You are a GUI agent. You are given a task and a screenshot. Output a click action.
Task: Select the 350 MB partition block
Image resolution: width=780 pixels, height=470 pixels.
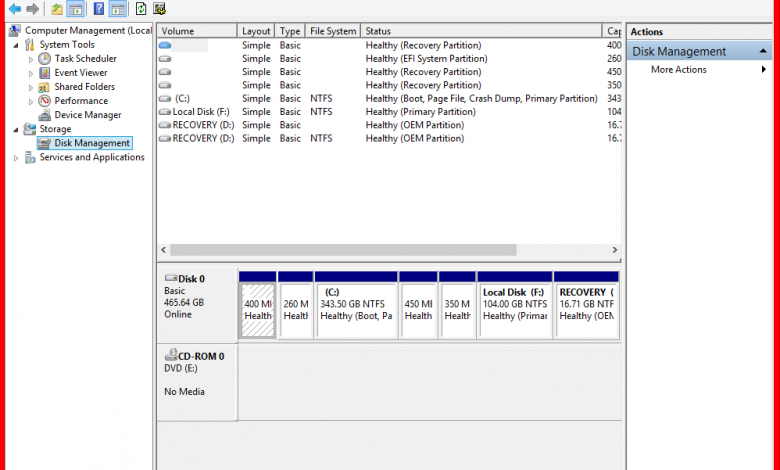(457, 311)
